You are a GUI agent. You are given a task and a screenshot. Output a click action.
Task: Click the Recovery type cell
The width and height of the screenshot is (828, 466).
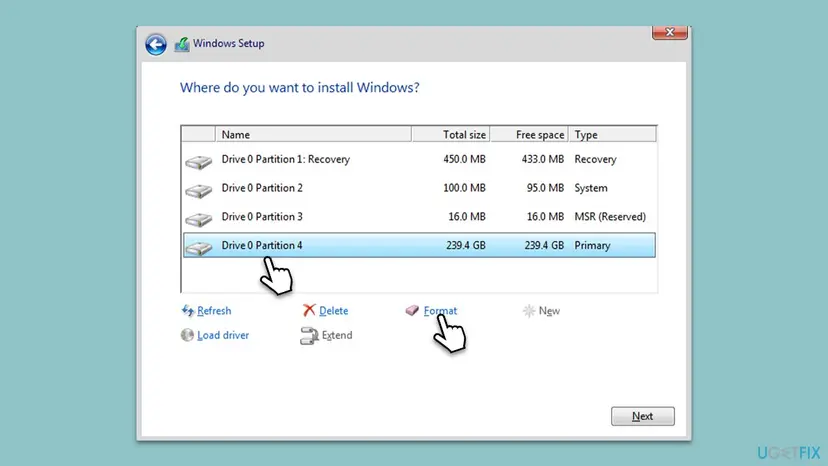pos(596,160)
